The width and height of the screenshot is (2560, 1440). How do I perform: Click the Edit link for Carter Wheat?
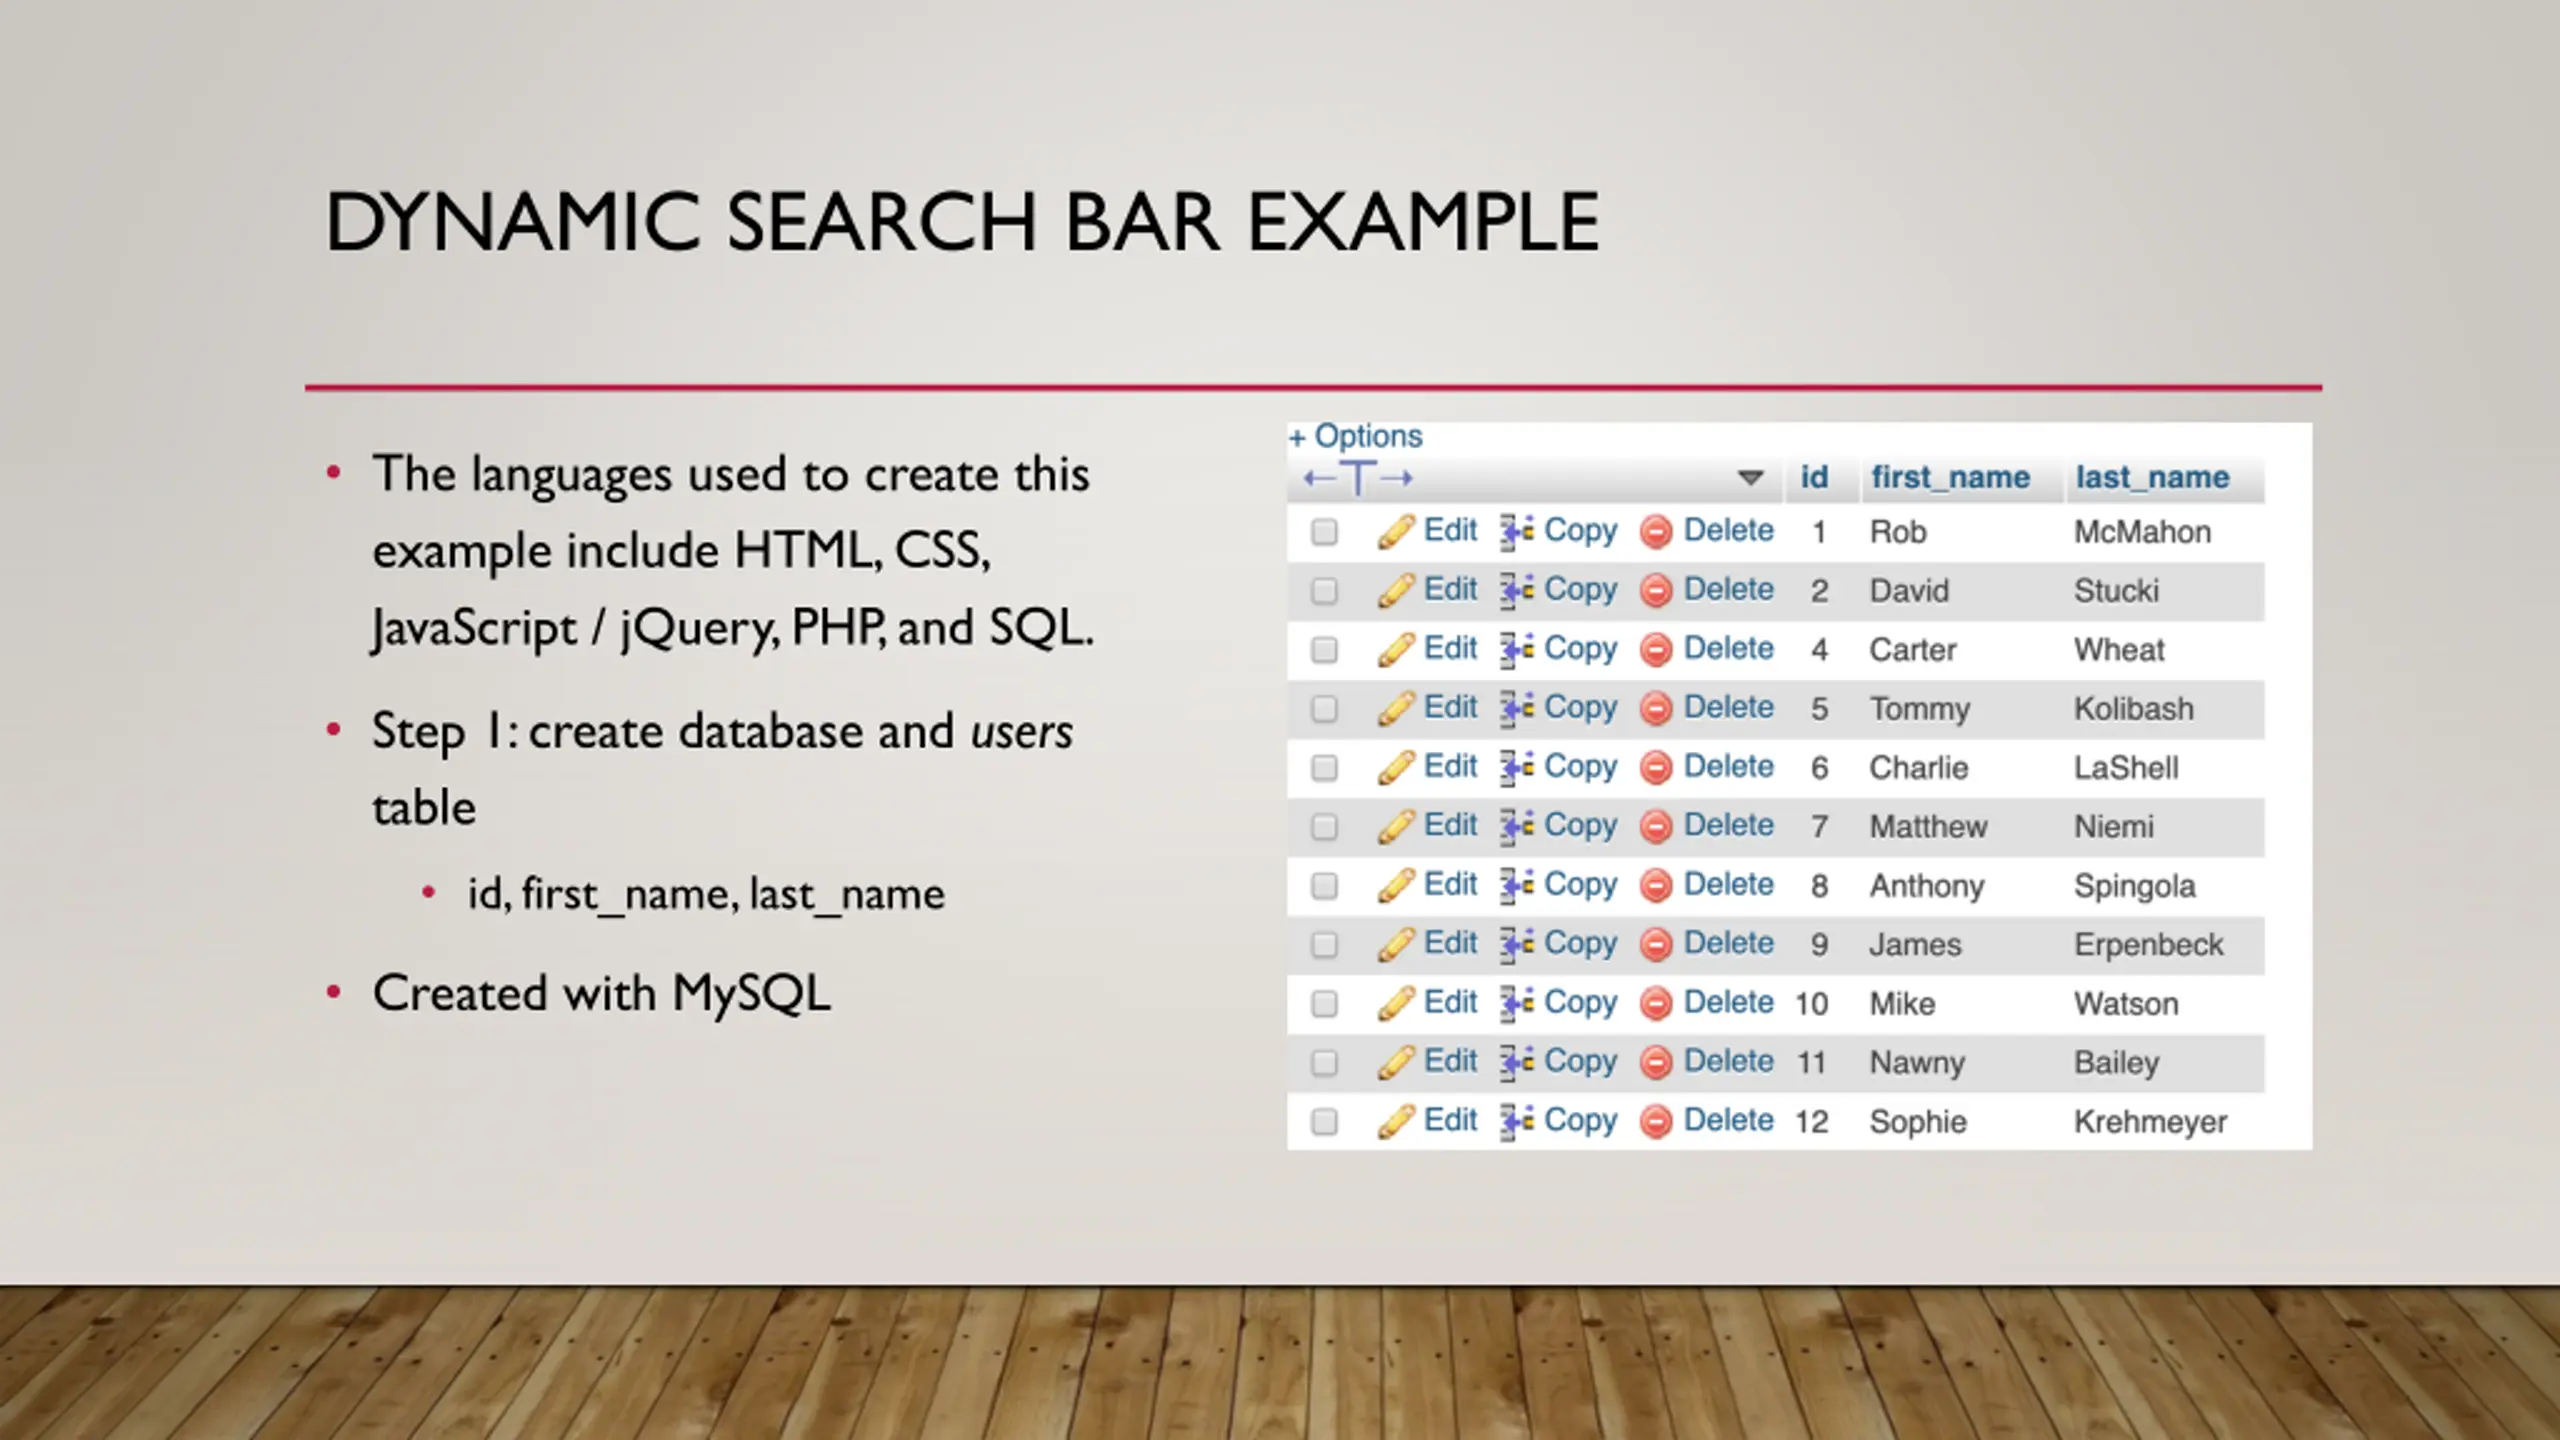pyautogui.click(x=1450, y=648)
